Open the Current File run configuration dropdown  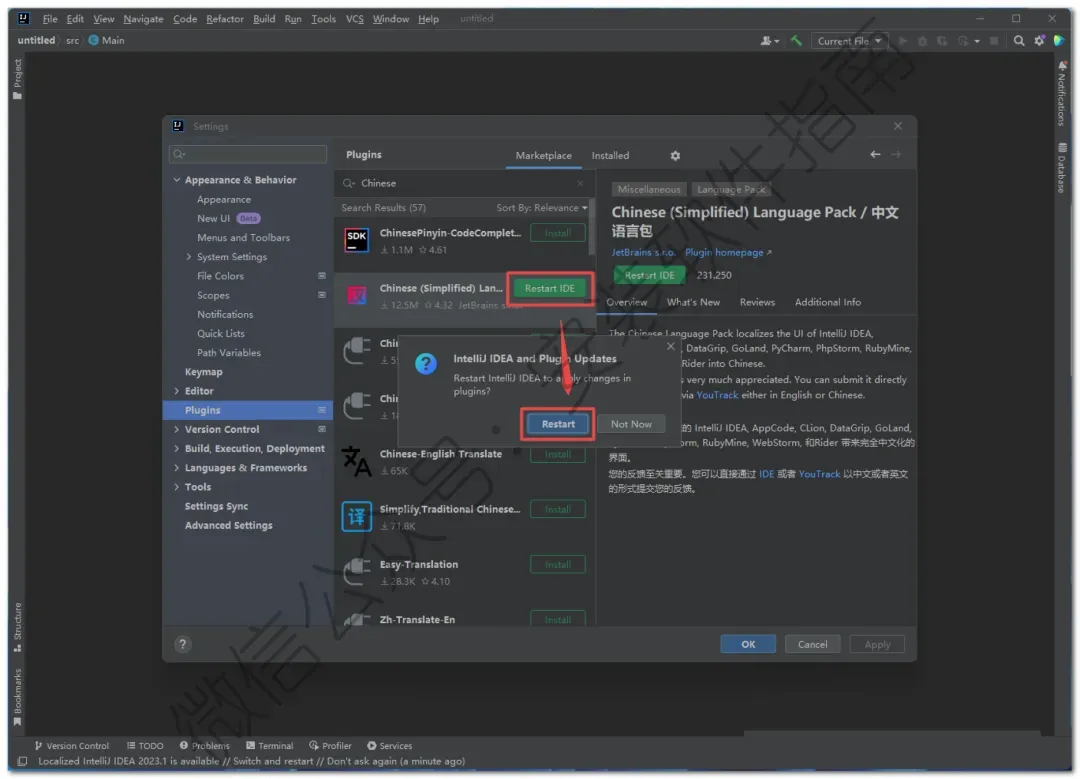[x=849, y=41]
